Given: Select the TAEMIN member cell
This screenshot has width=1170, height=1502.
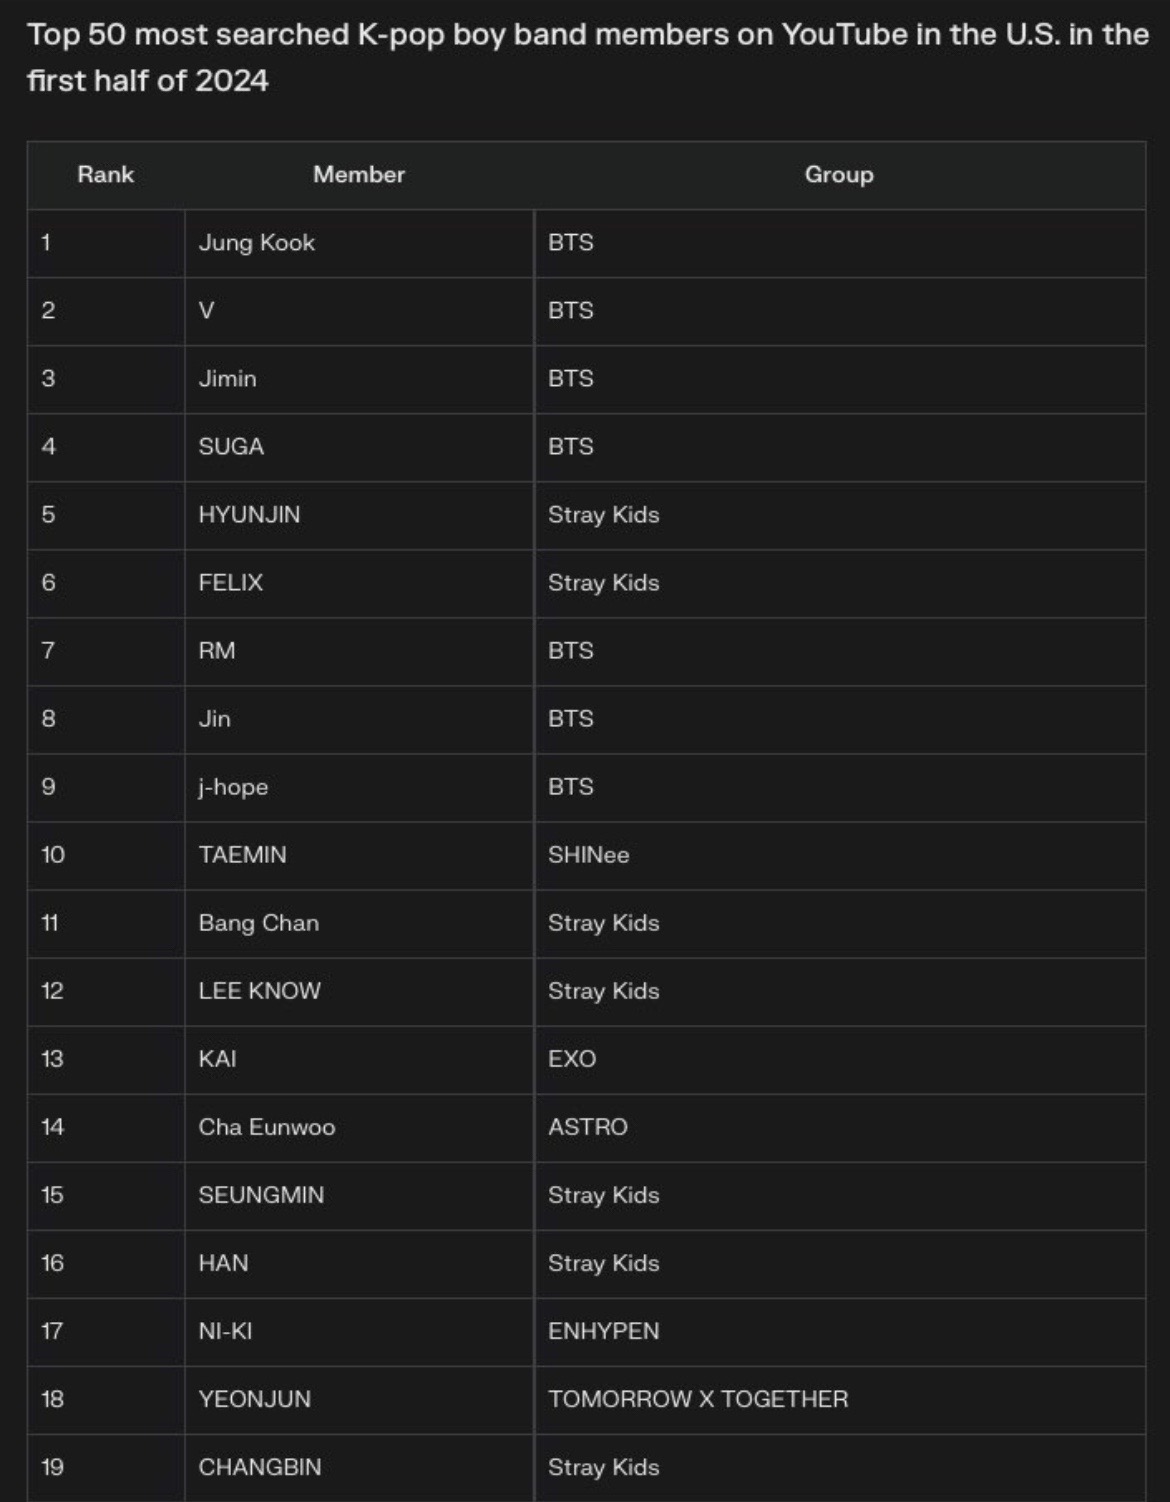Looking at the screenshot, I should click(242, 855).
